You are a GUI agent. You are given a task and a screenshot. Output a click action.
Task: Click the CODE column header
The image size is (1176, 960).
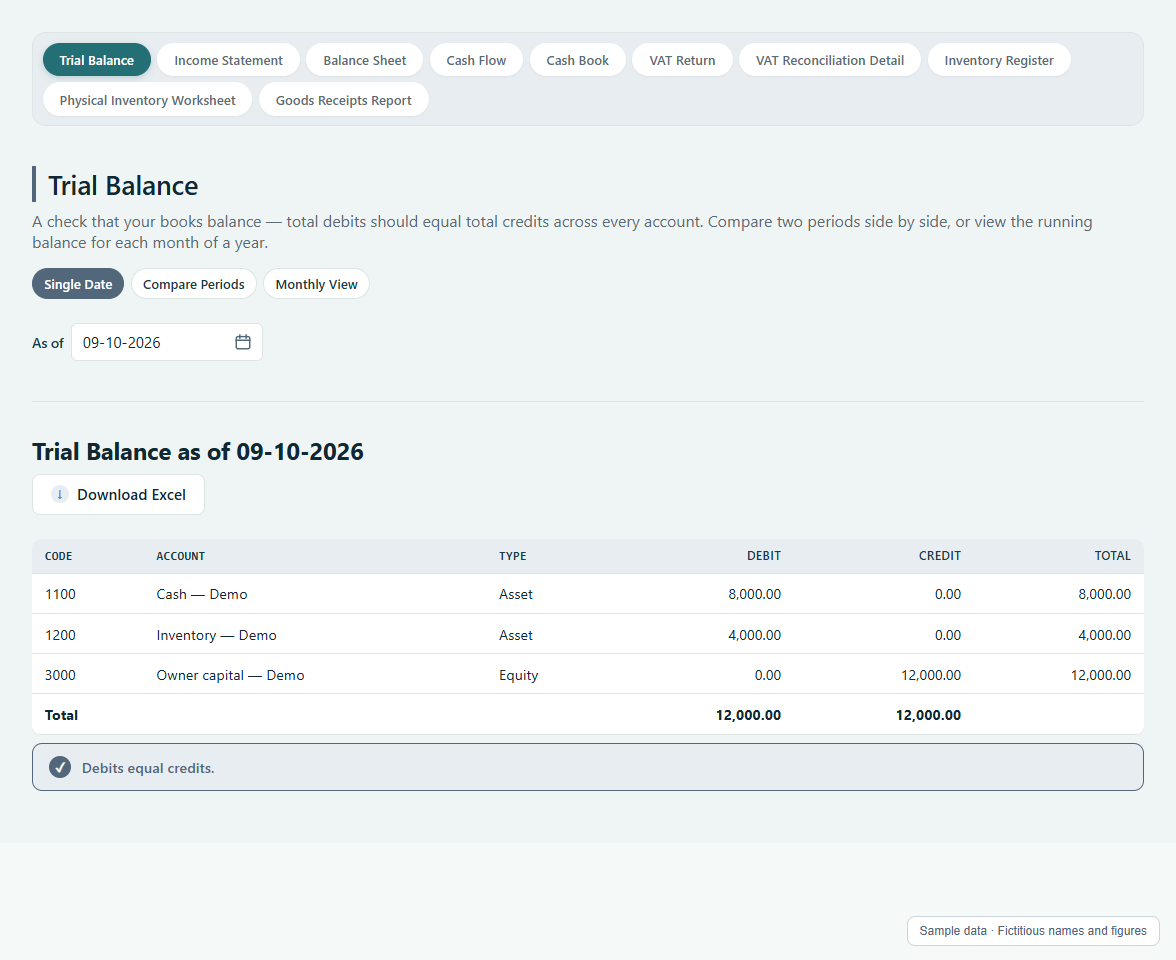point(58,556)
